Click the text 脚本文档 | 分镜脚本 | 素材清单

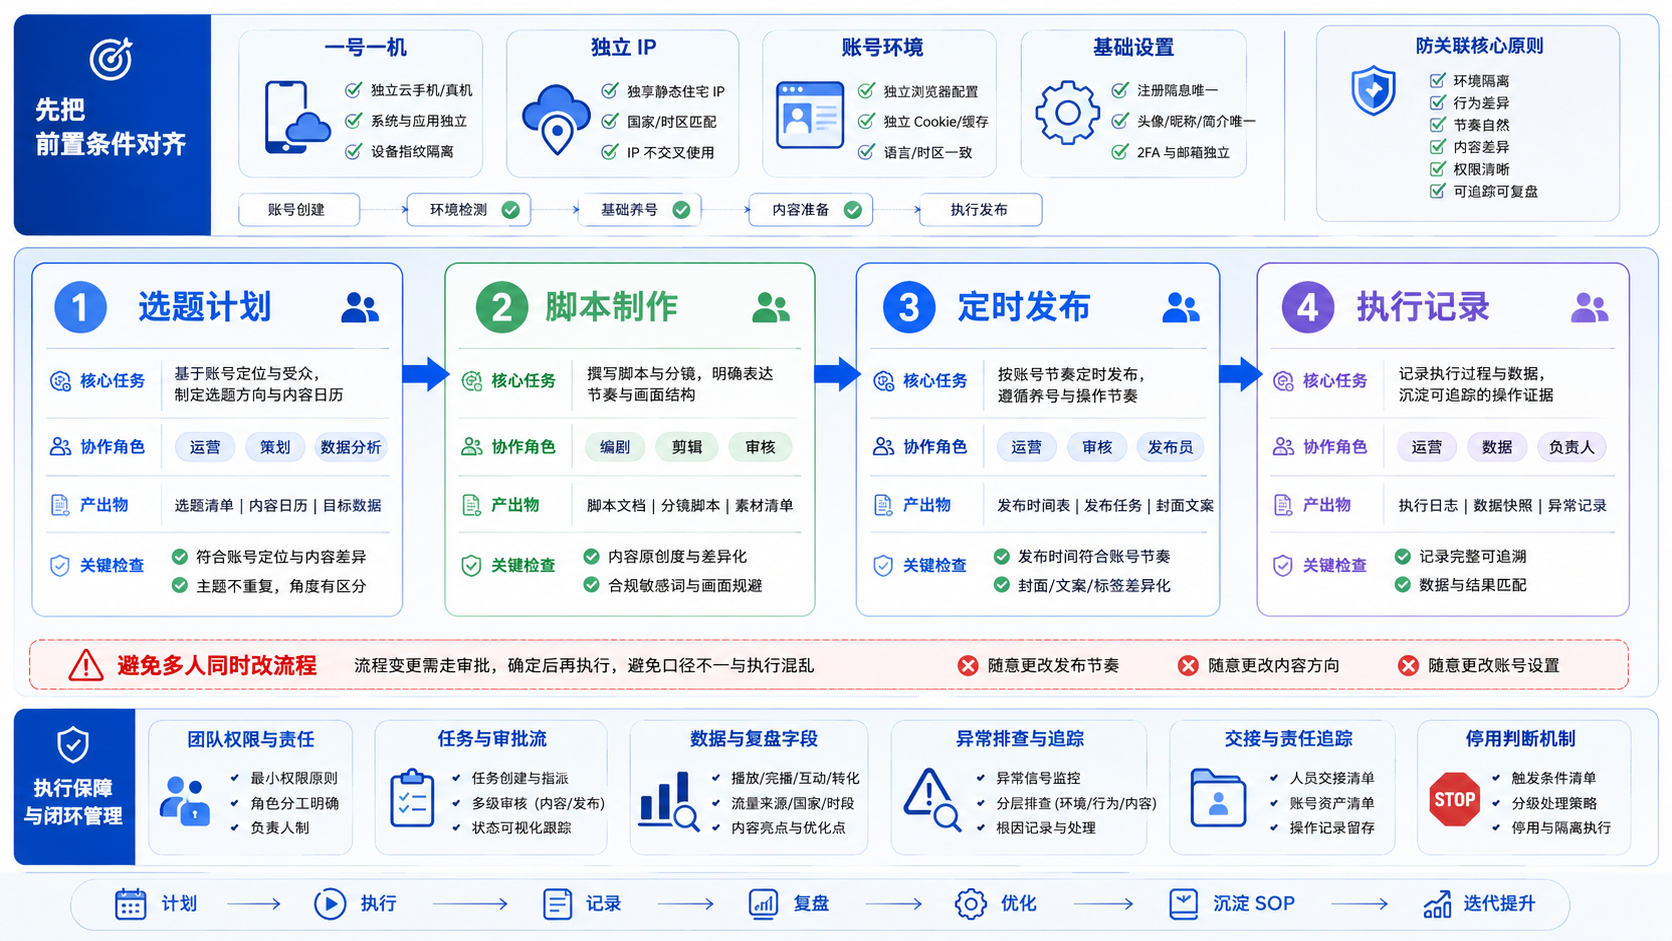pyautogui.click(x=690, y=506)
